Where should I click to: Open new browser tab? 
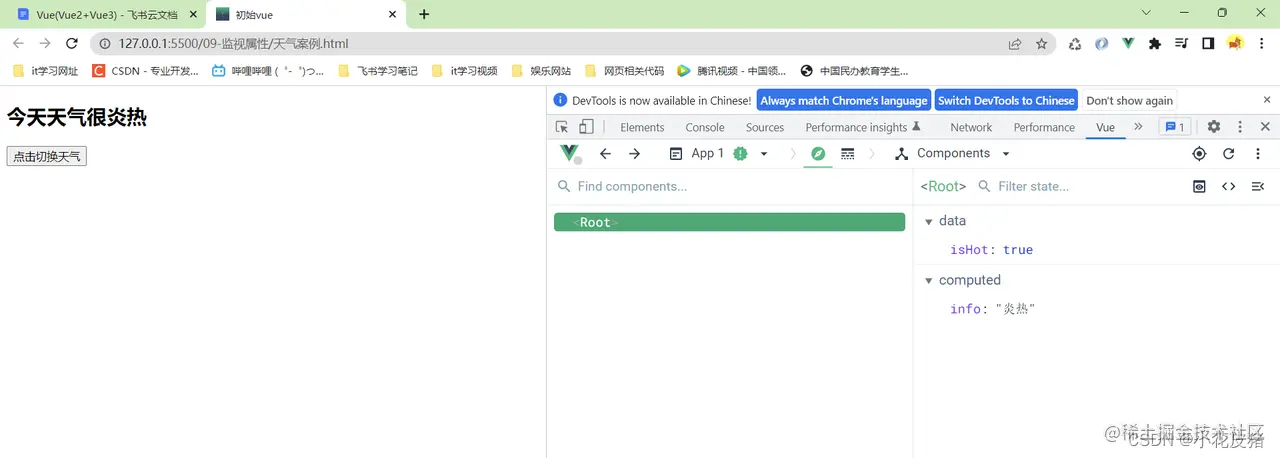click(x=424, y=14)
